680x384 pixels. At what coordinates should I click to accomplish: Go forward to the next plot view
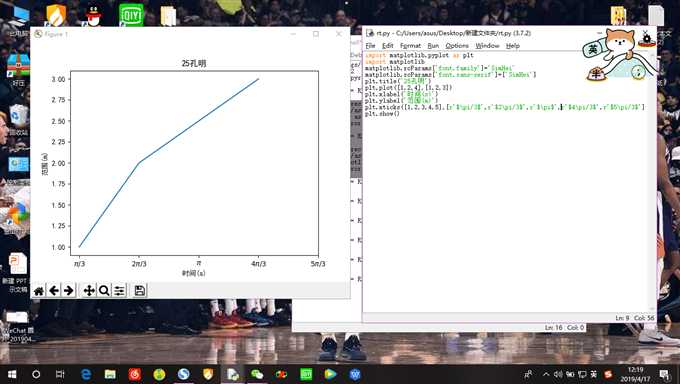(69, 290)
